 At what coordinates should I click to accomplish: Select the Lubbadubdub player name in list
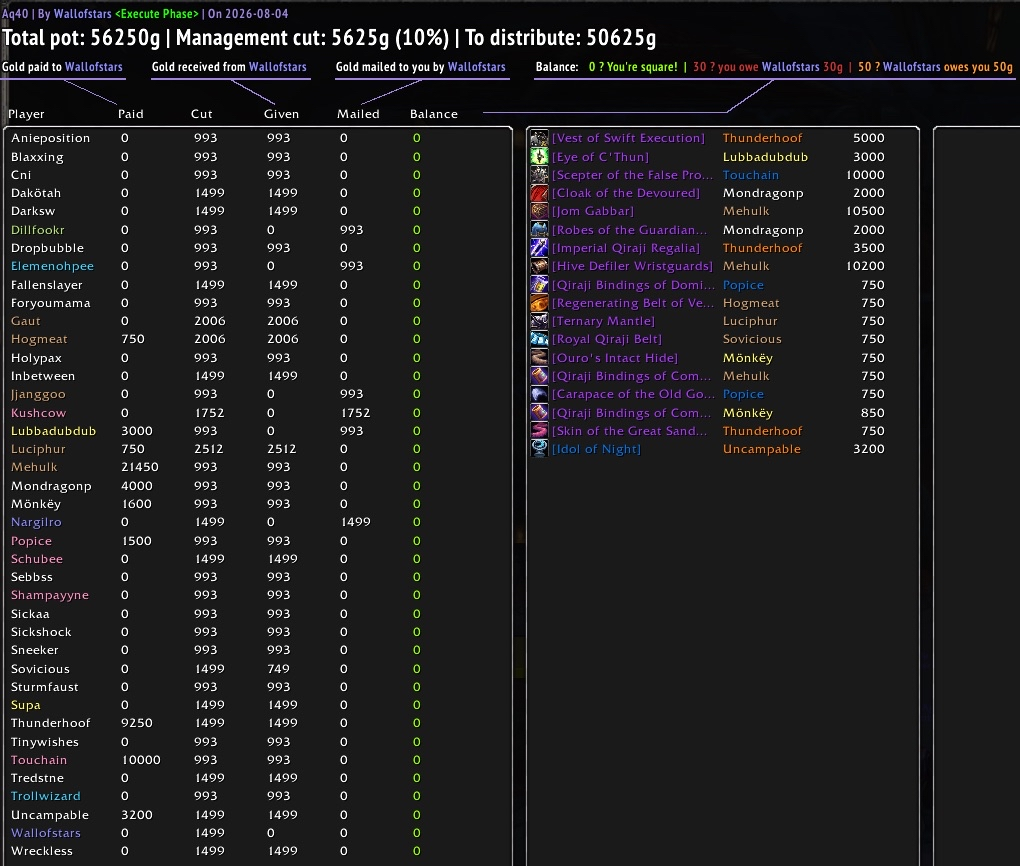(53, 431)
